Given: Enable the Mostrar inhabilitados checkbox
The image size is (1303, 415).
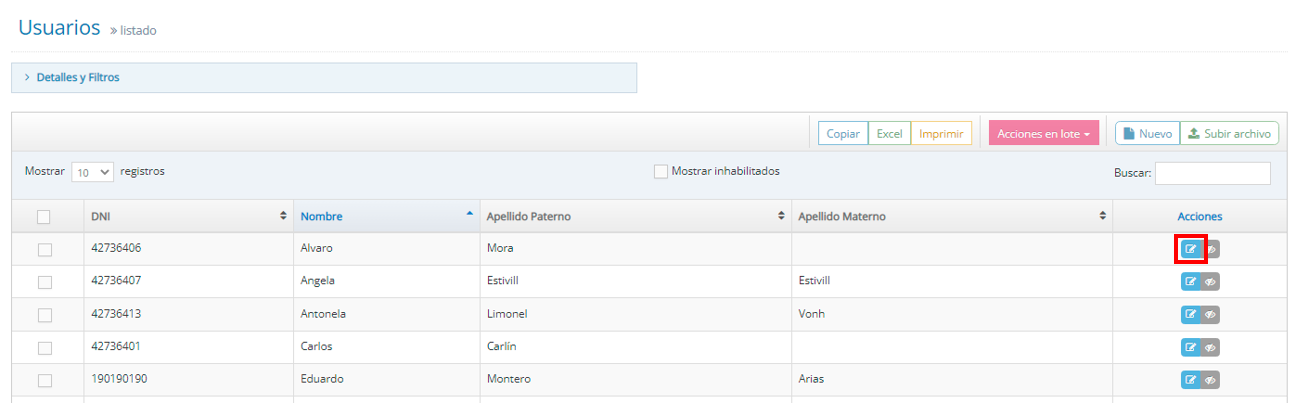Looking at the screenshot, I should pos(660,172).
